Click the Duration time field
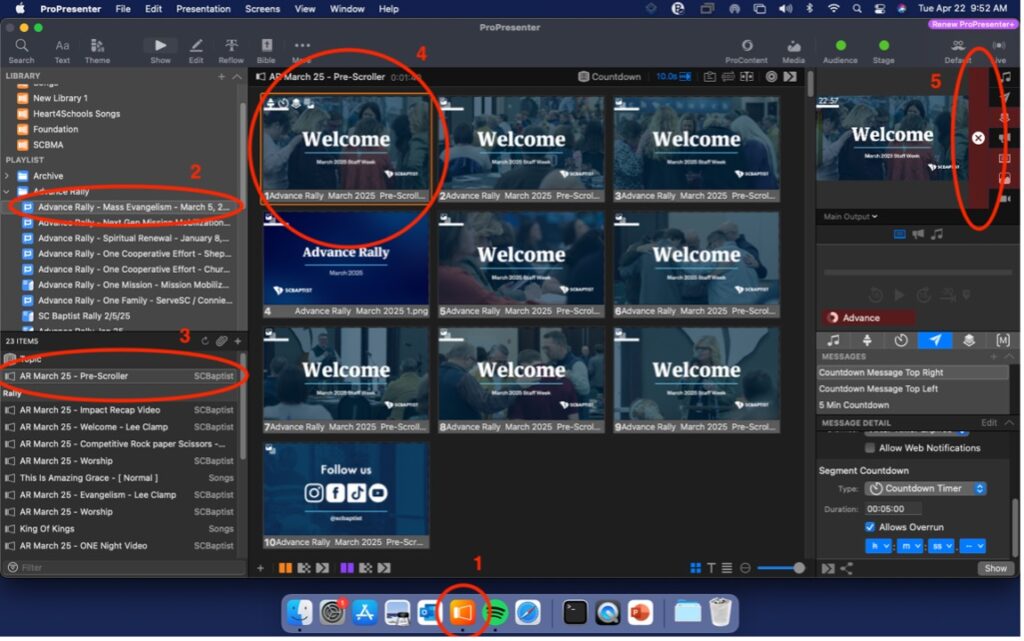The image size is (1024, 641). (x=893, y=509)
